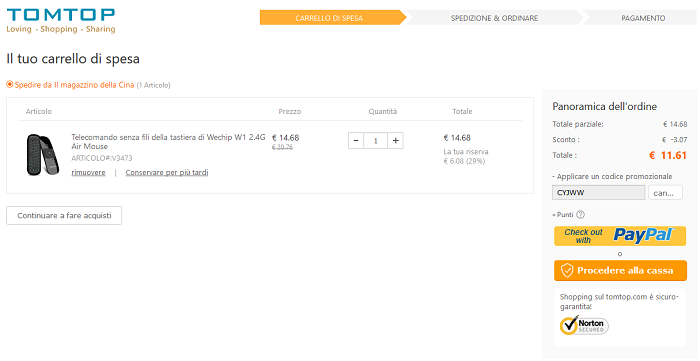Click the Norton Secured badge
Image resolution: width=700 pixels, height=361 pixels.
pyautogui.click(x=584, y=325)
